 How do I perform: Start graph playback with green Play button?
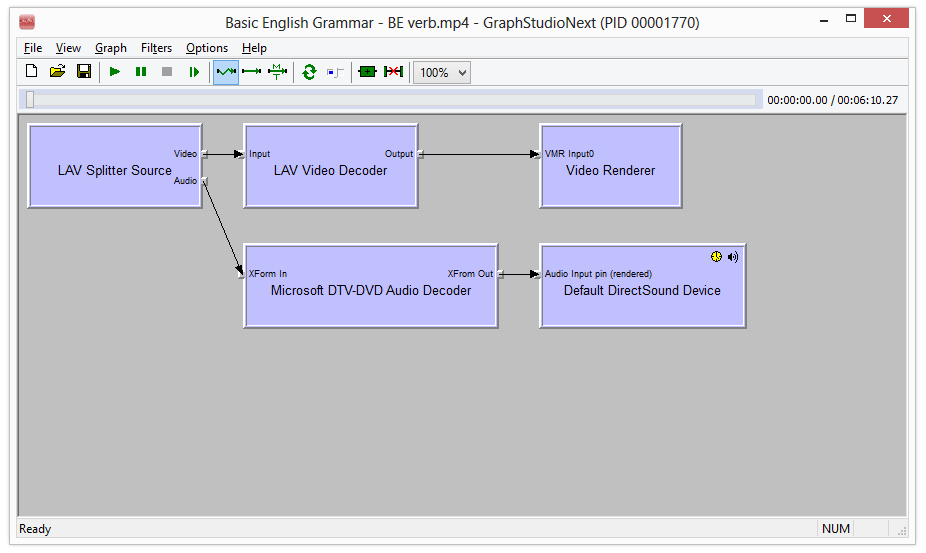115,72
